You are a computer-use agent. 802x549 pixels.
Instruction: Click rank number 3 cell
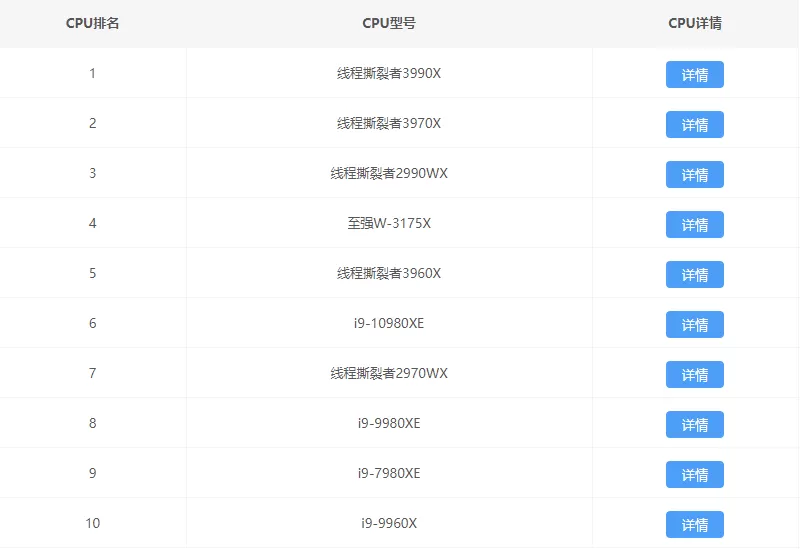coord(93,173)
